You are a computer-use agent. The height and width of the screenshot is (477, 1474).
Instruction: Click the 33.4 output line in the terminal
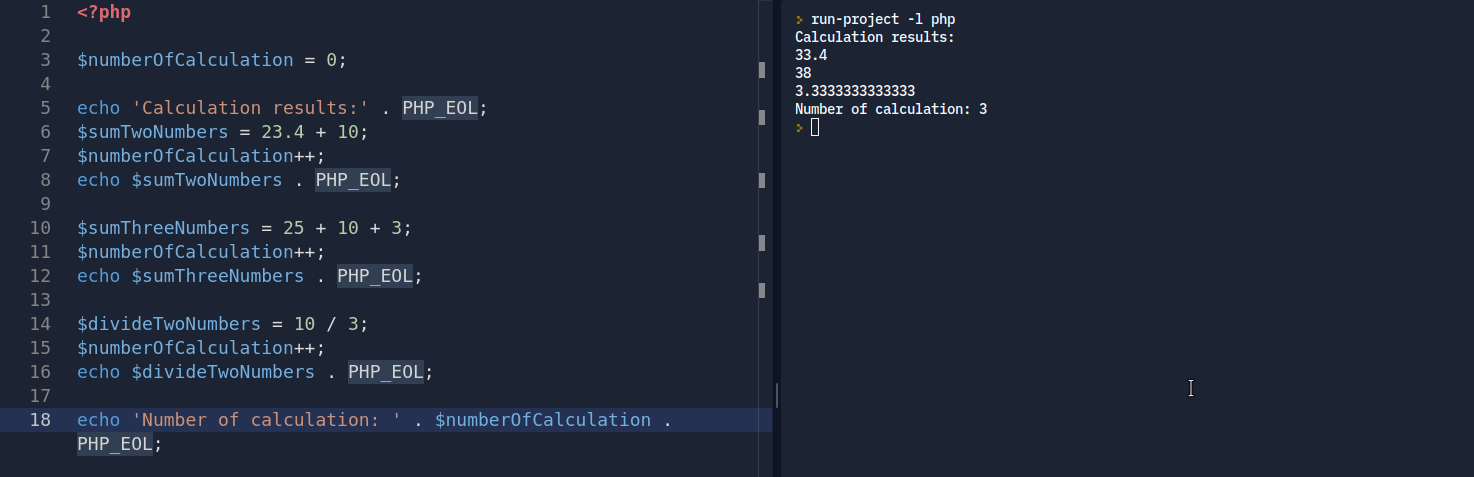tap(811, 55)
